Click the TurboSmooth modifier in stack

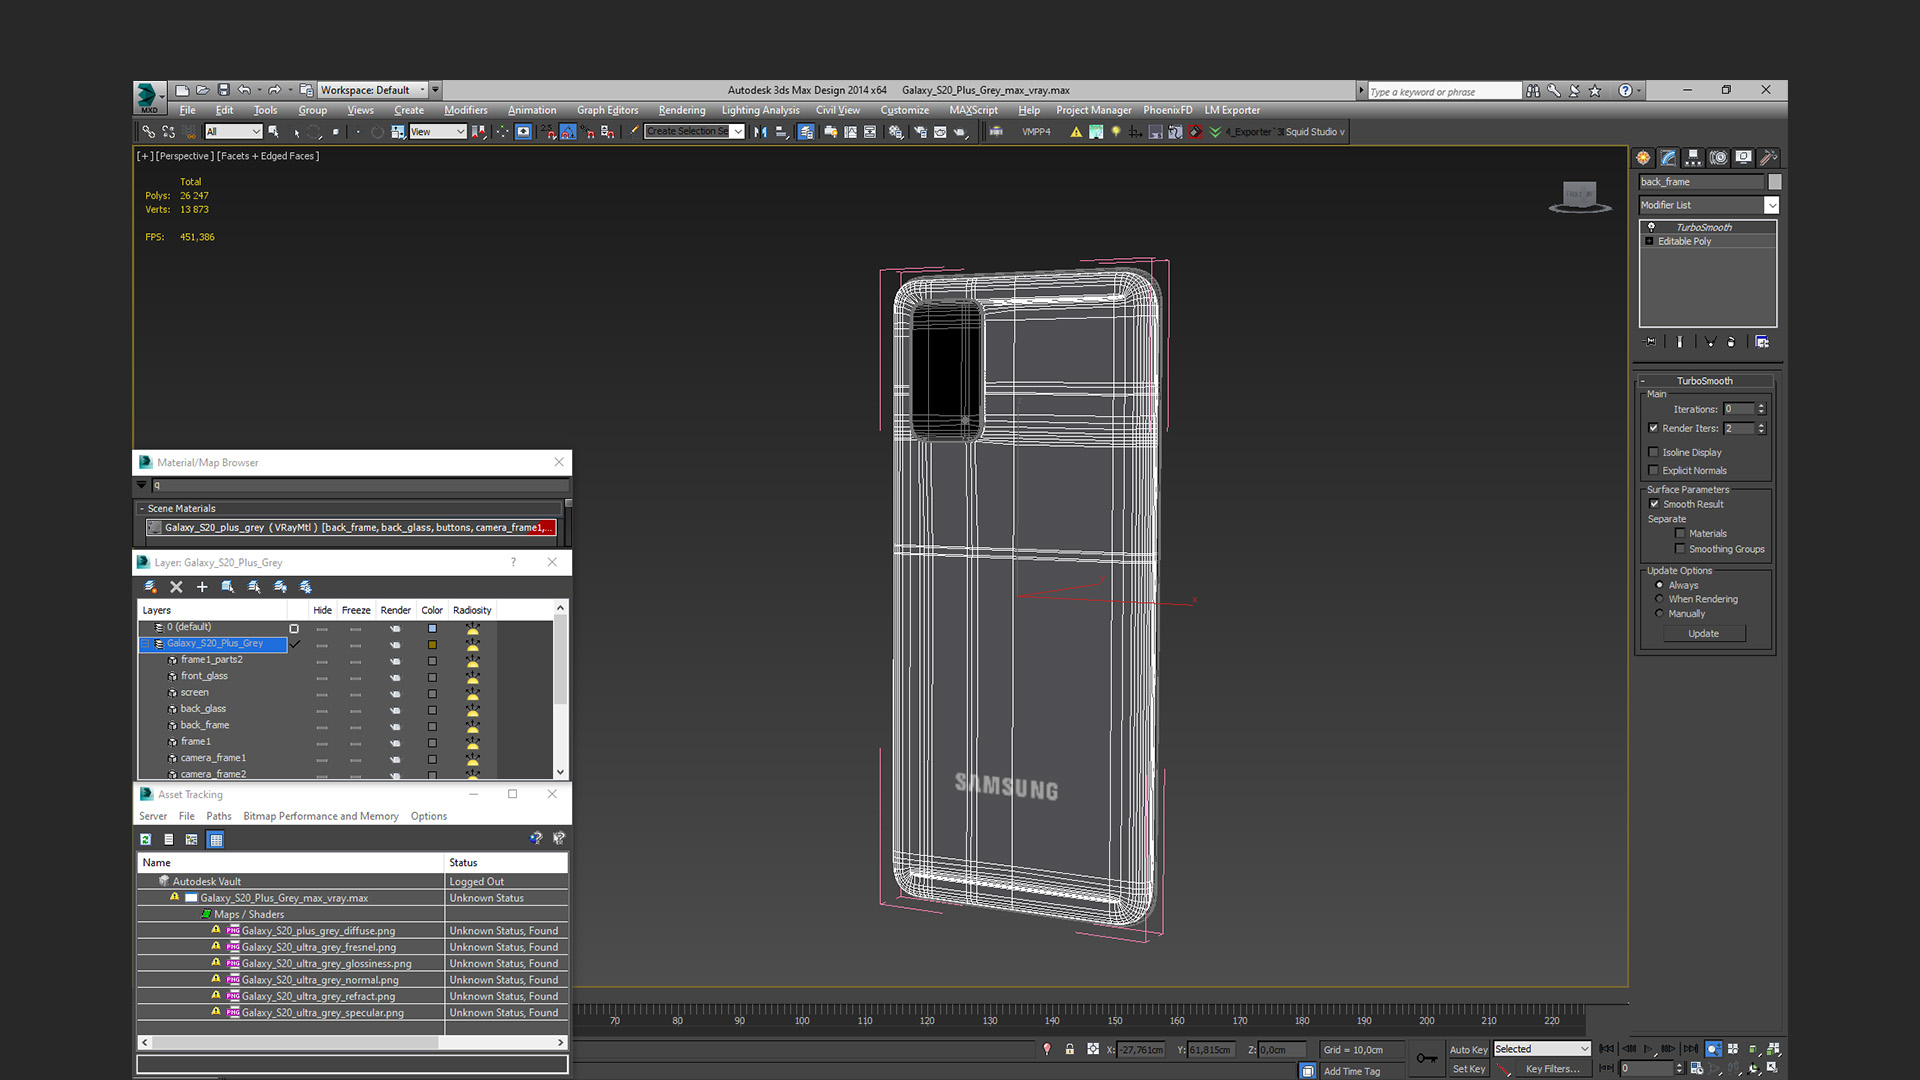[x=1704, y=227]
